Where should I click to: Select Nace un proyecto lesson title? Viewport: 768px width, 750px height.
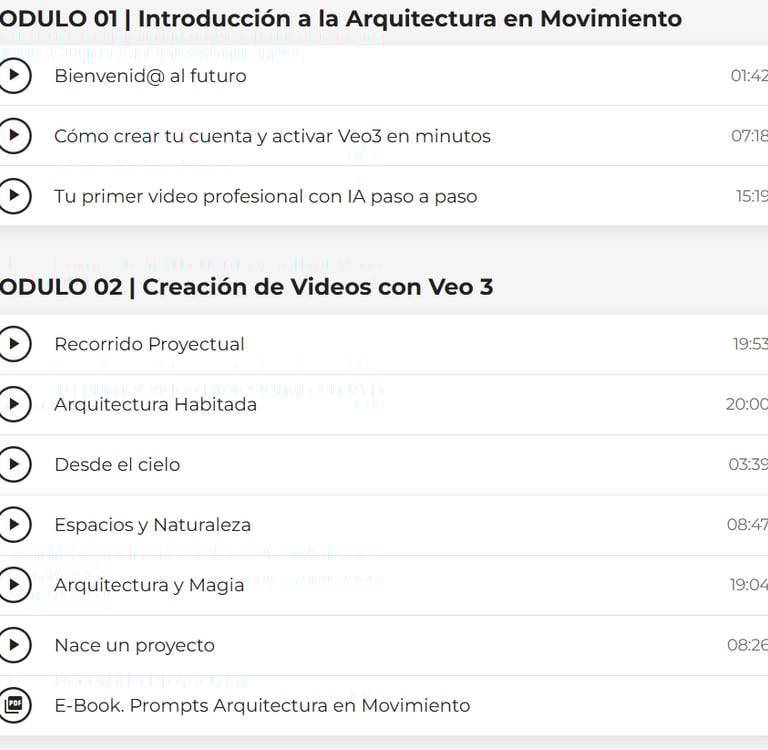click(x=134, y=645)
